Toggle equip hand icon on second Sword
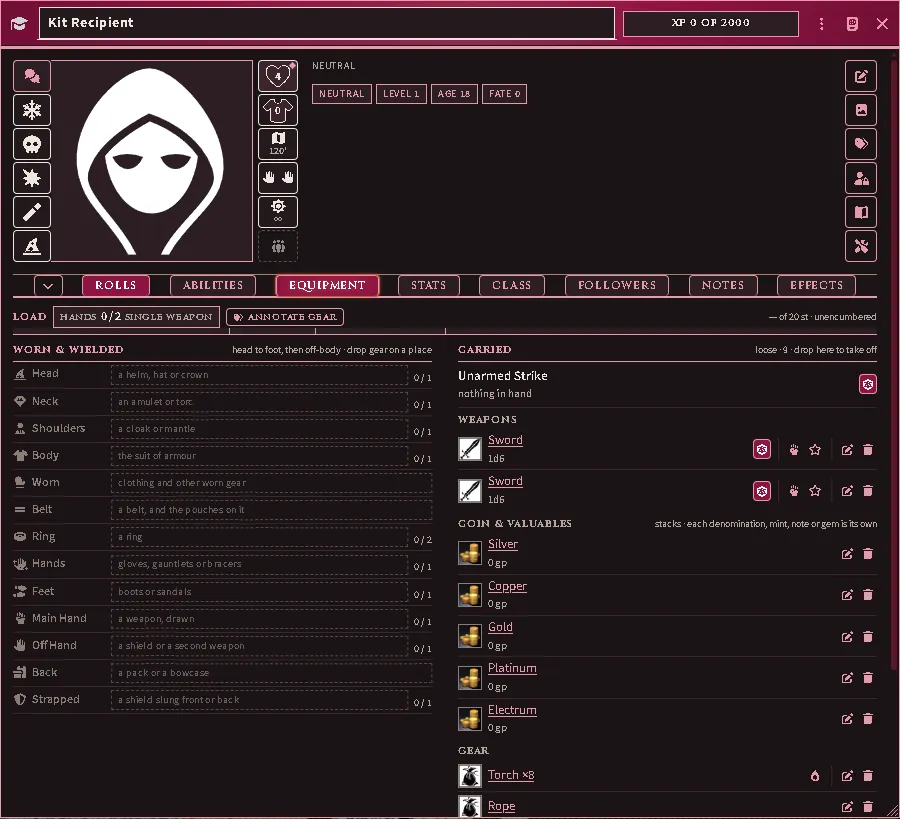The image size is (900, 819). pos(794,491)
